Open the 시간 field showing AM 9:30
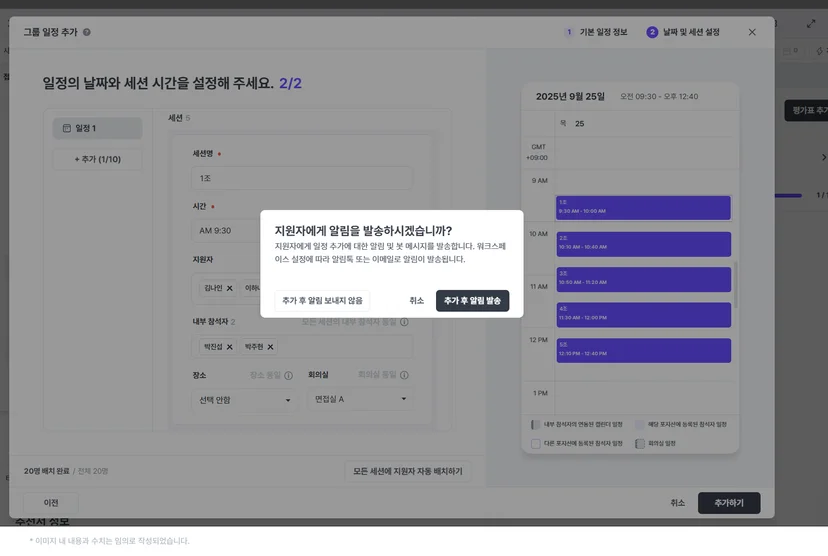 tap(226, 231)
